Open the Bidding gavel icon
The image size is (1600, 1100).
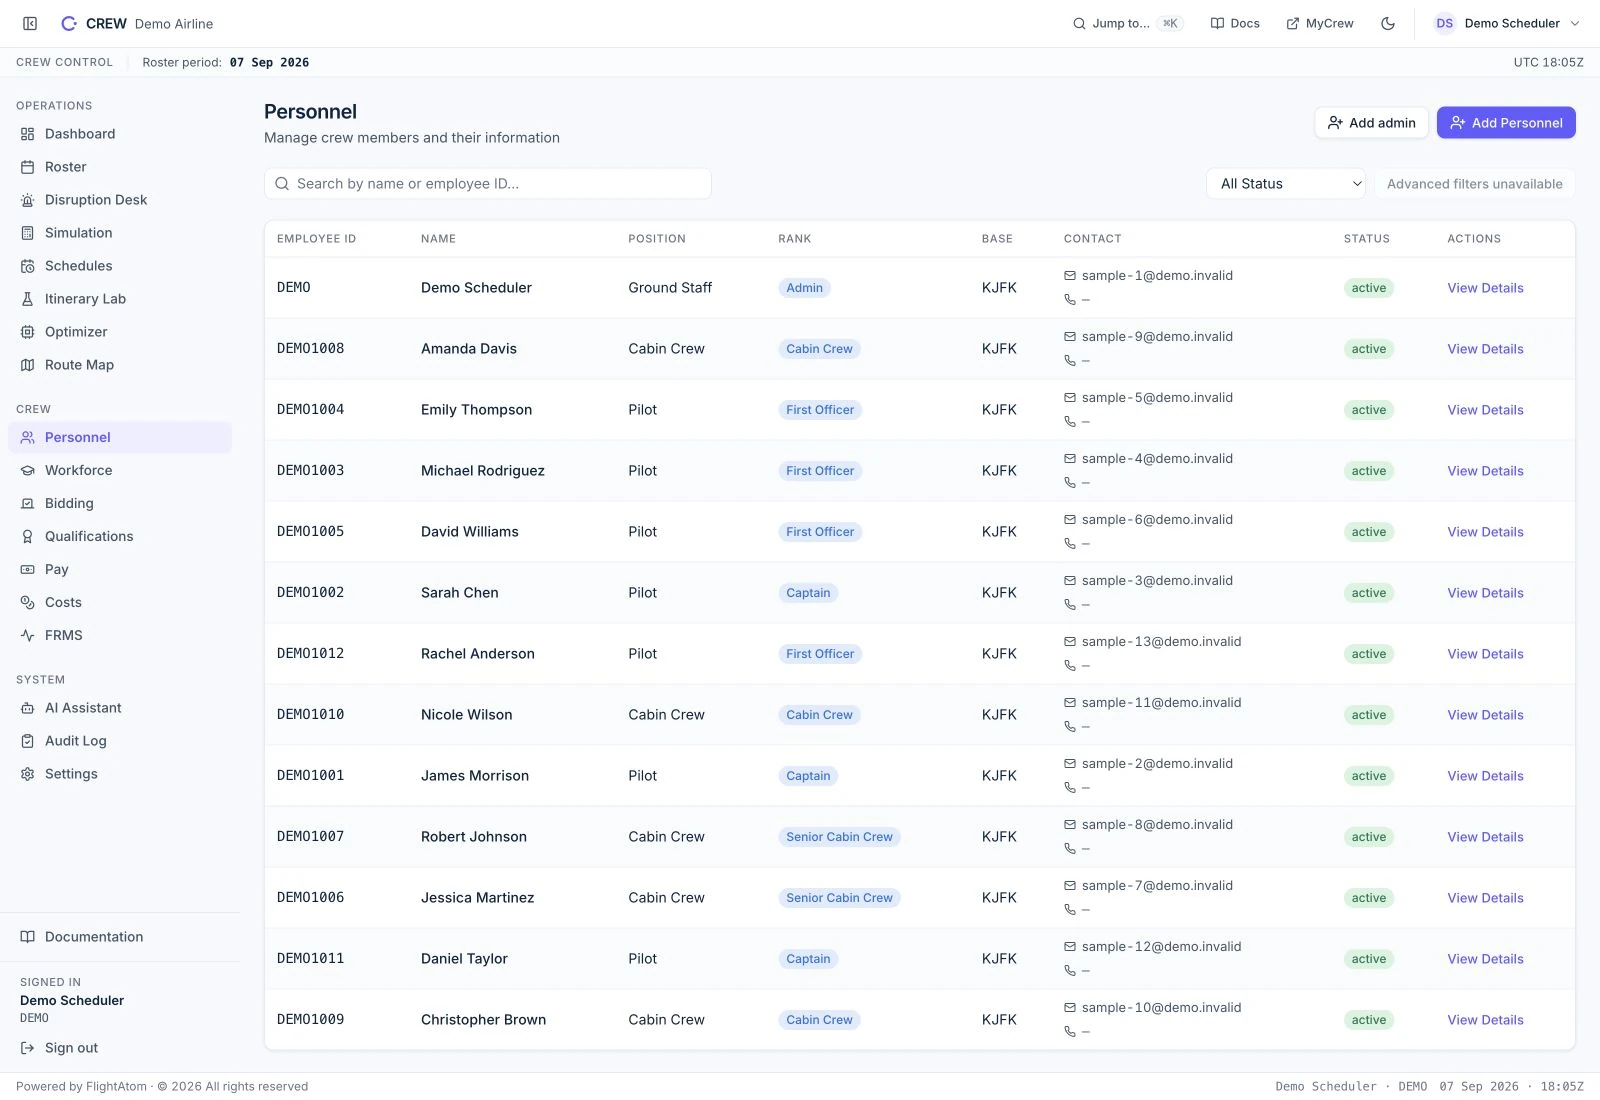28,503
